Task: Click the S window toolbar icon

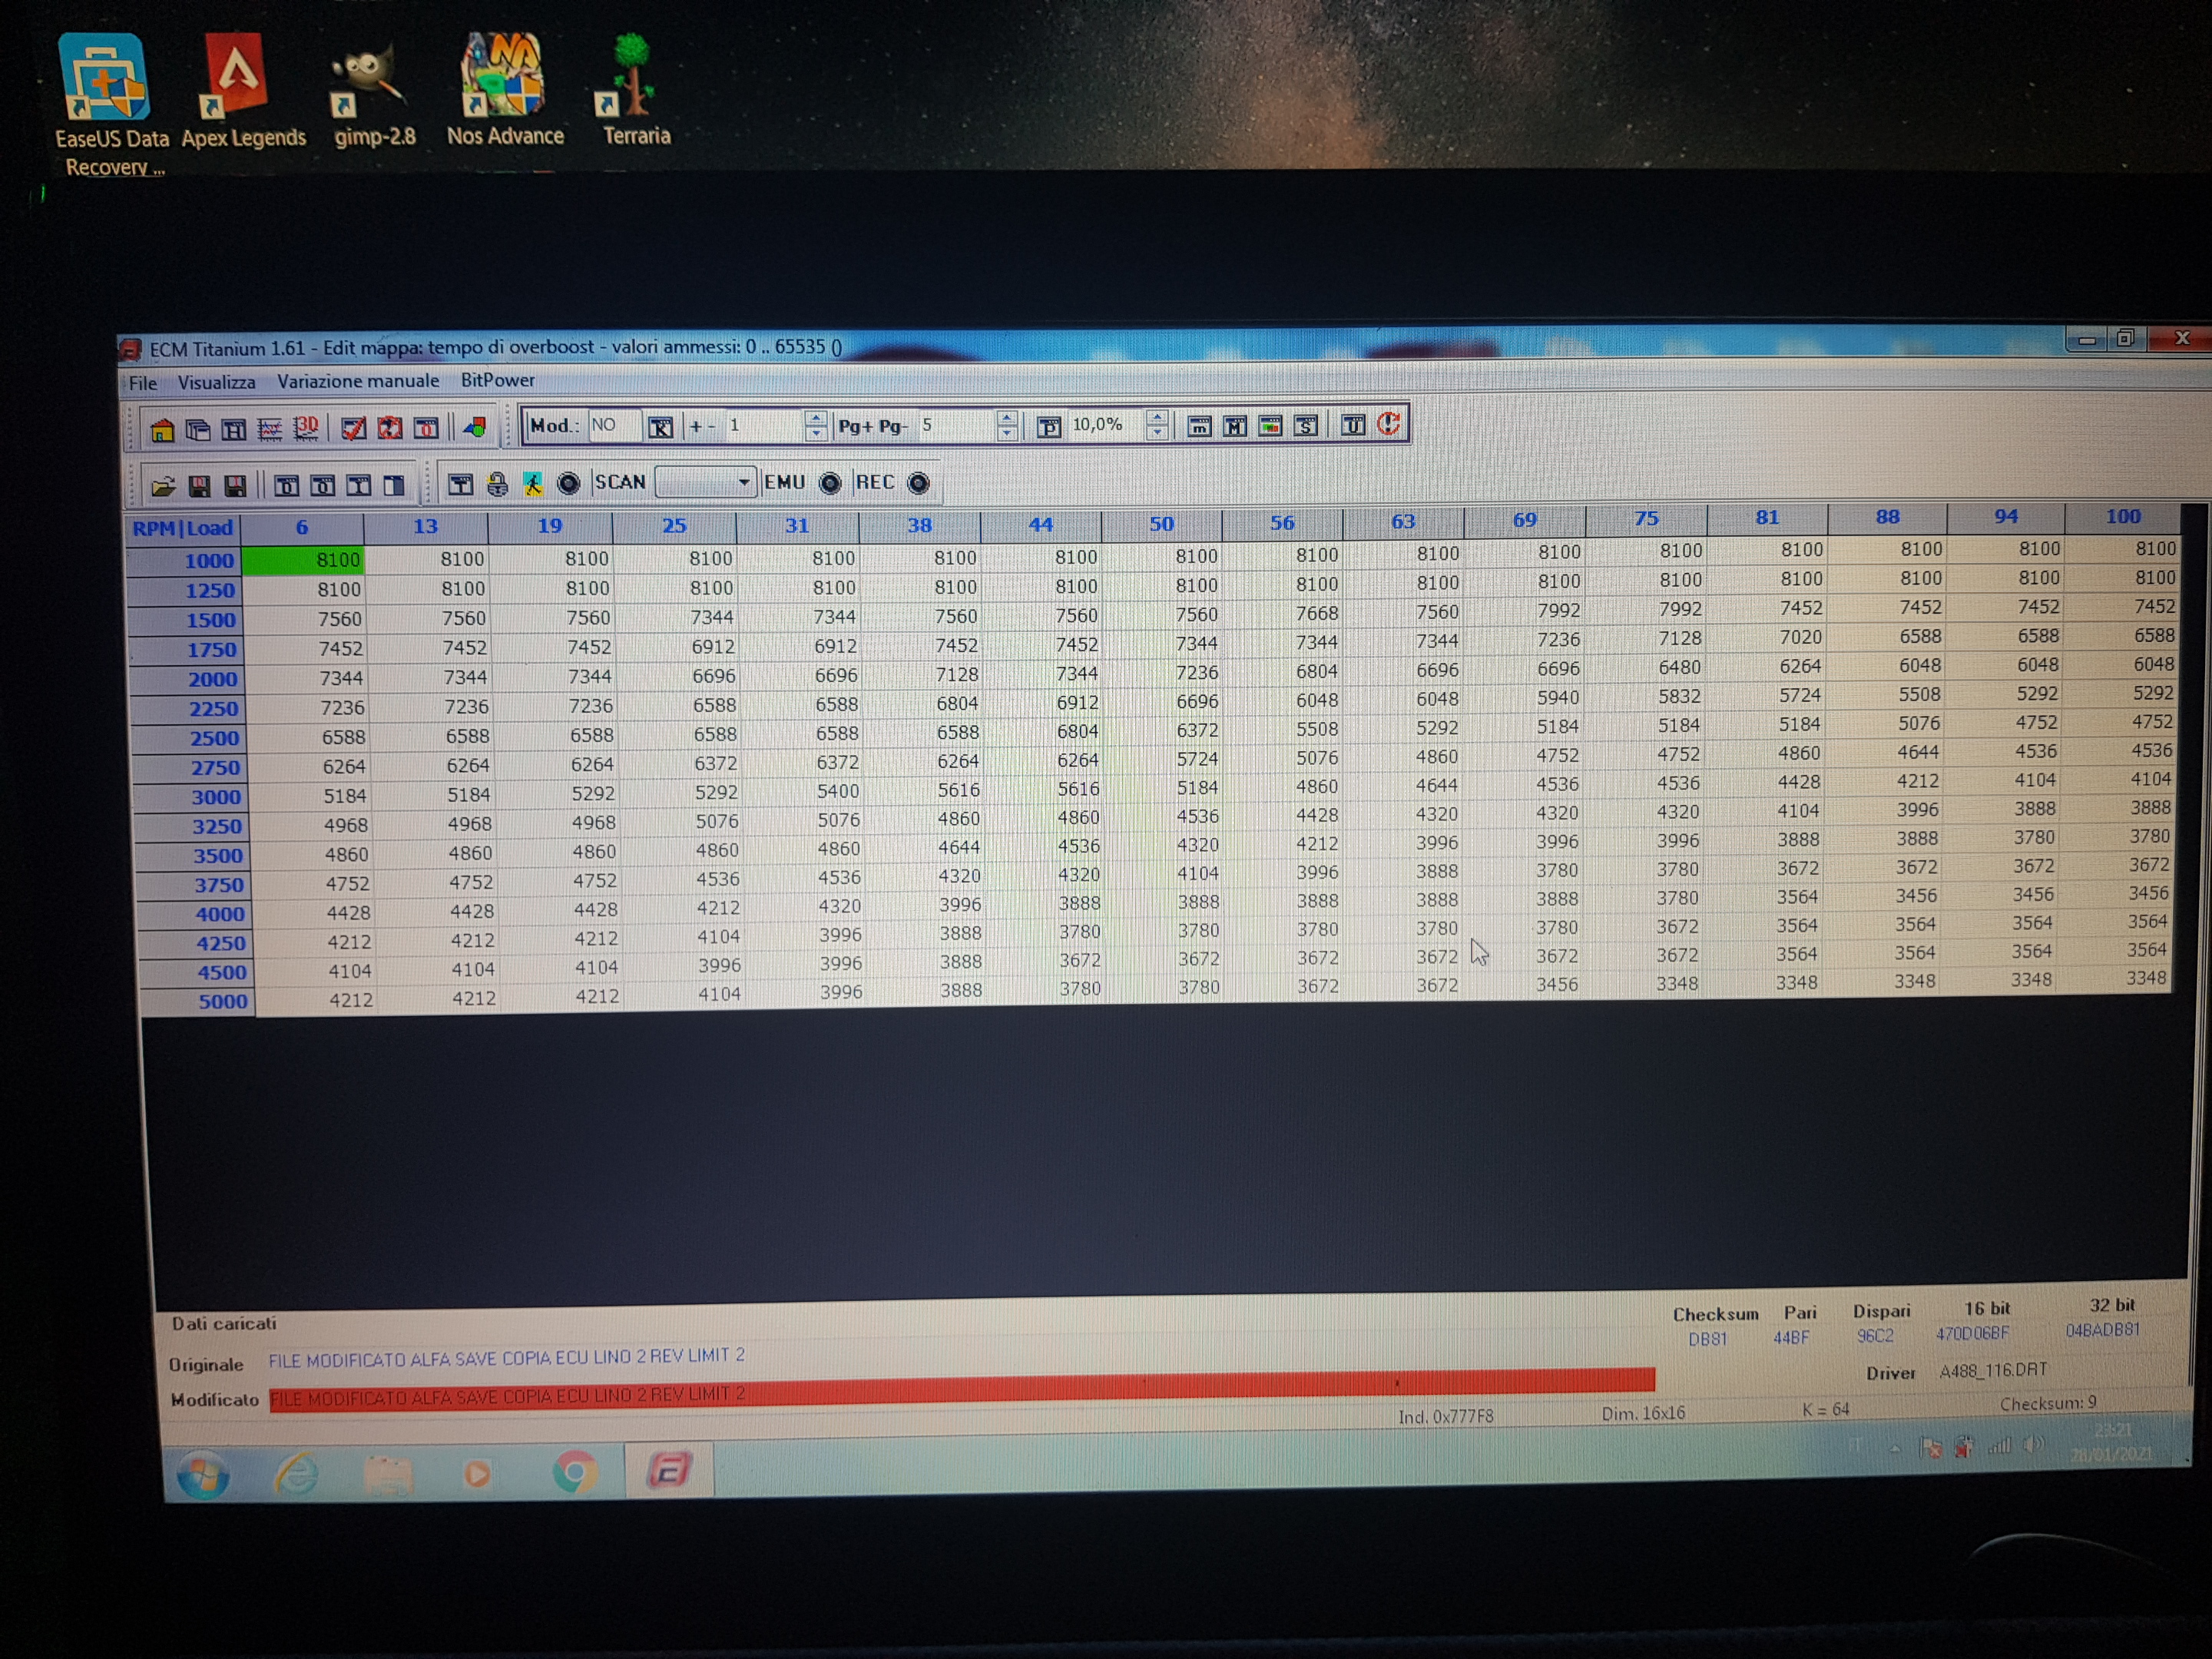Action: pyautogui.click(x=1306, y=425)
